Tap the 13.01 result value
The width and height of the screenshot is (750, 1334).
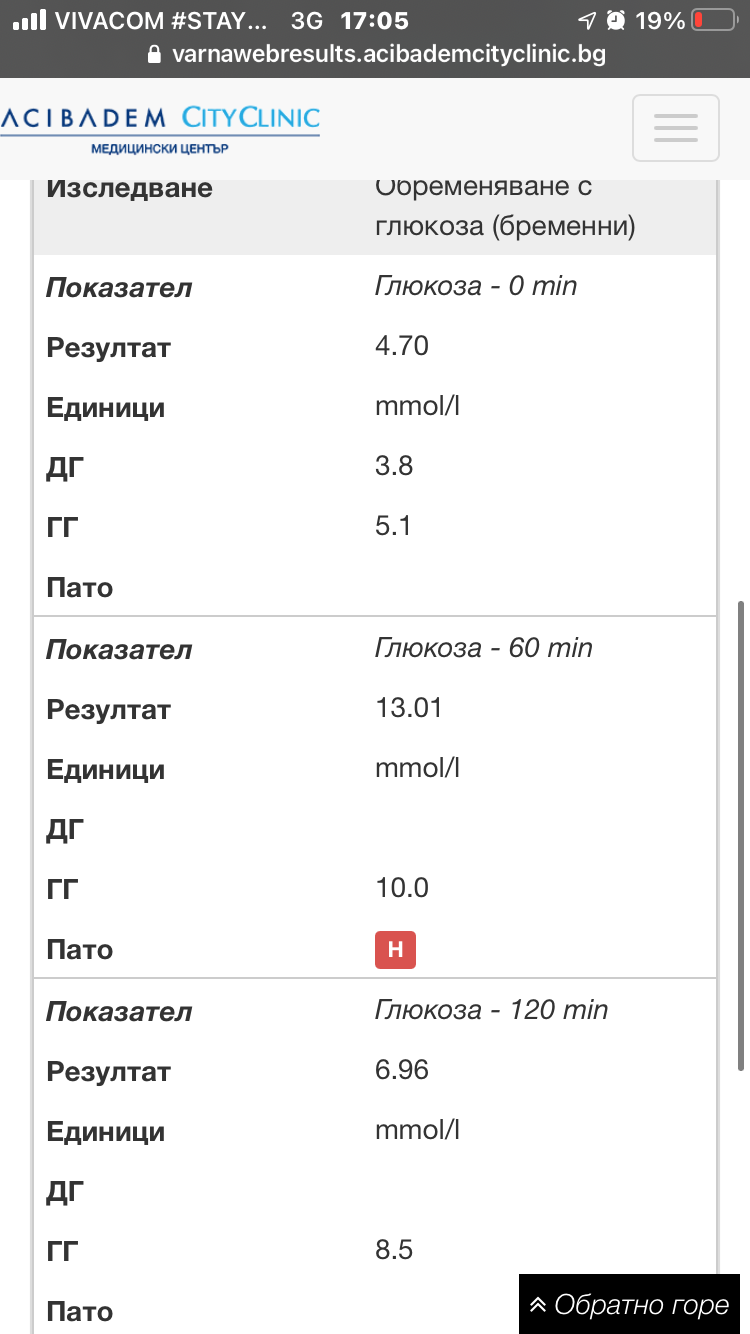click(x=408, y=708)
